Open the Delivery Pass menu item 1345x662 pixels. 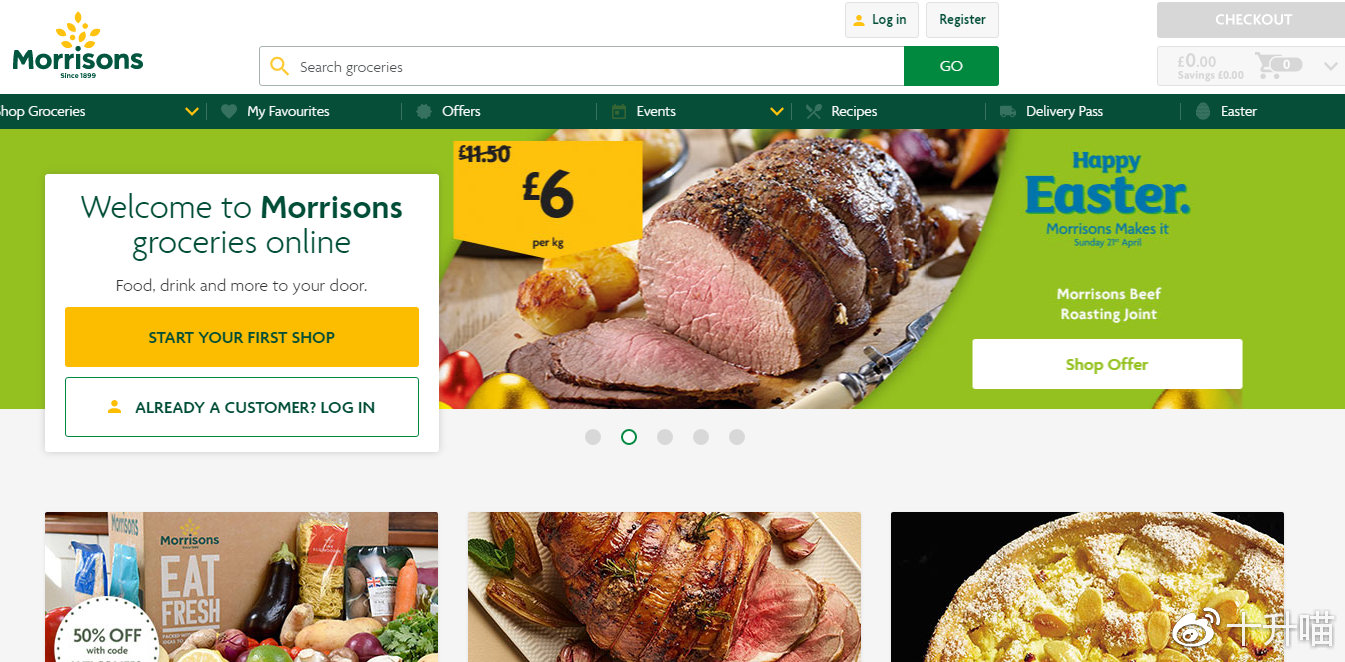tap(1064, 111)
